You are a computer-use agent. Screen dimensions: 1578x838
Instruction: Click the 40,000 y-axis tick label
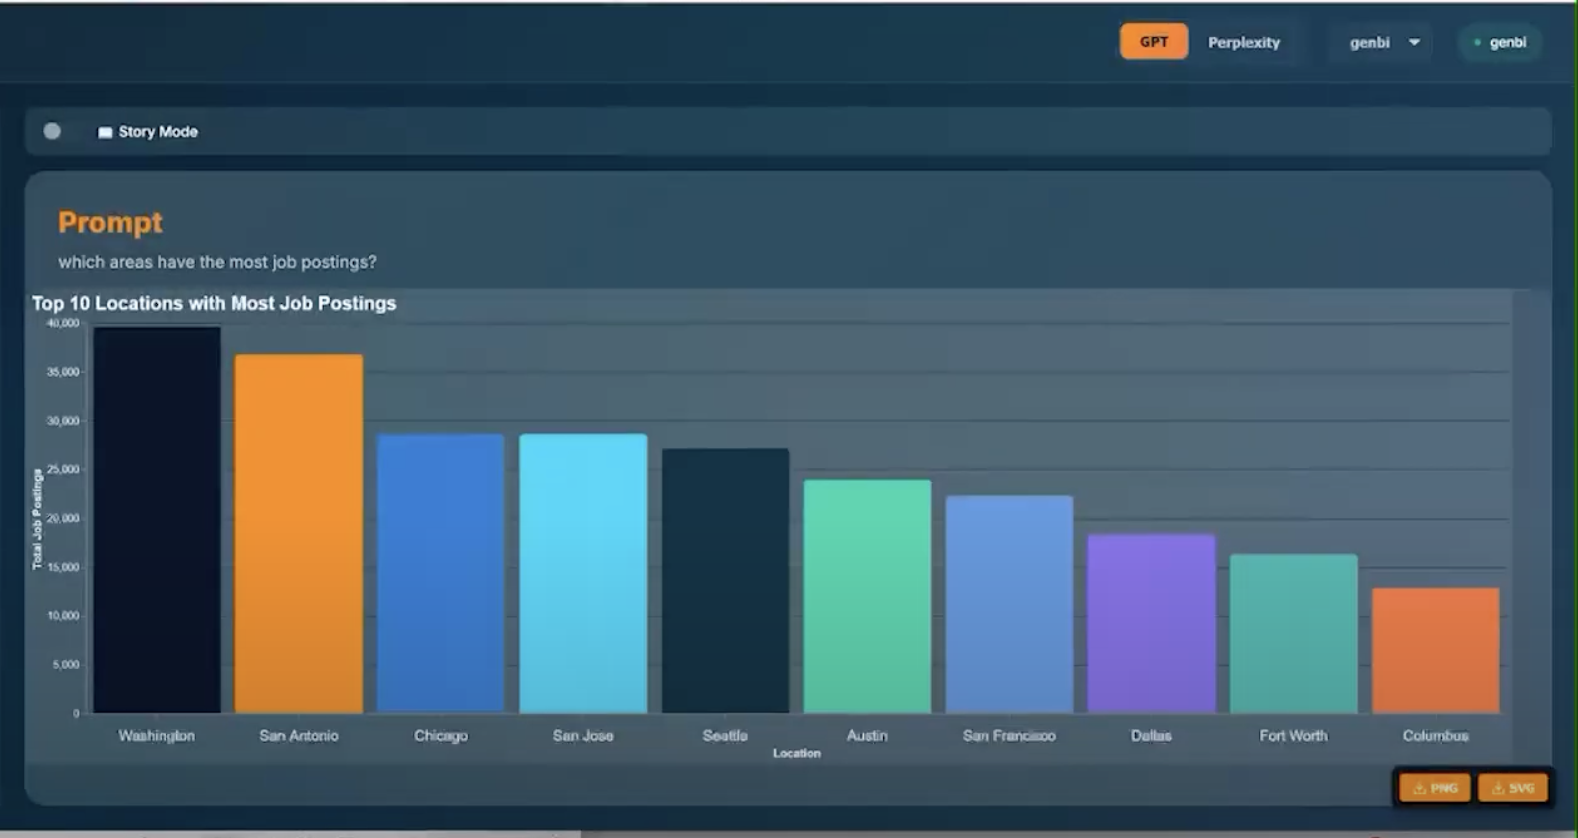tap(63, 323)
